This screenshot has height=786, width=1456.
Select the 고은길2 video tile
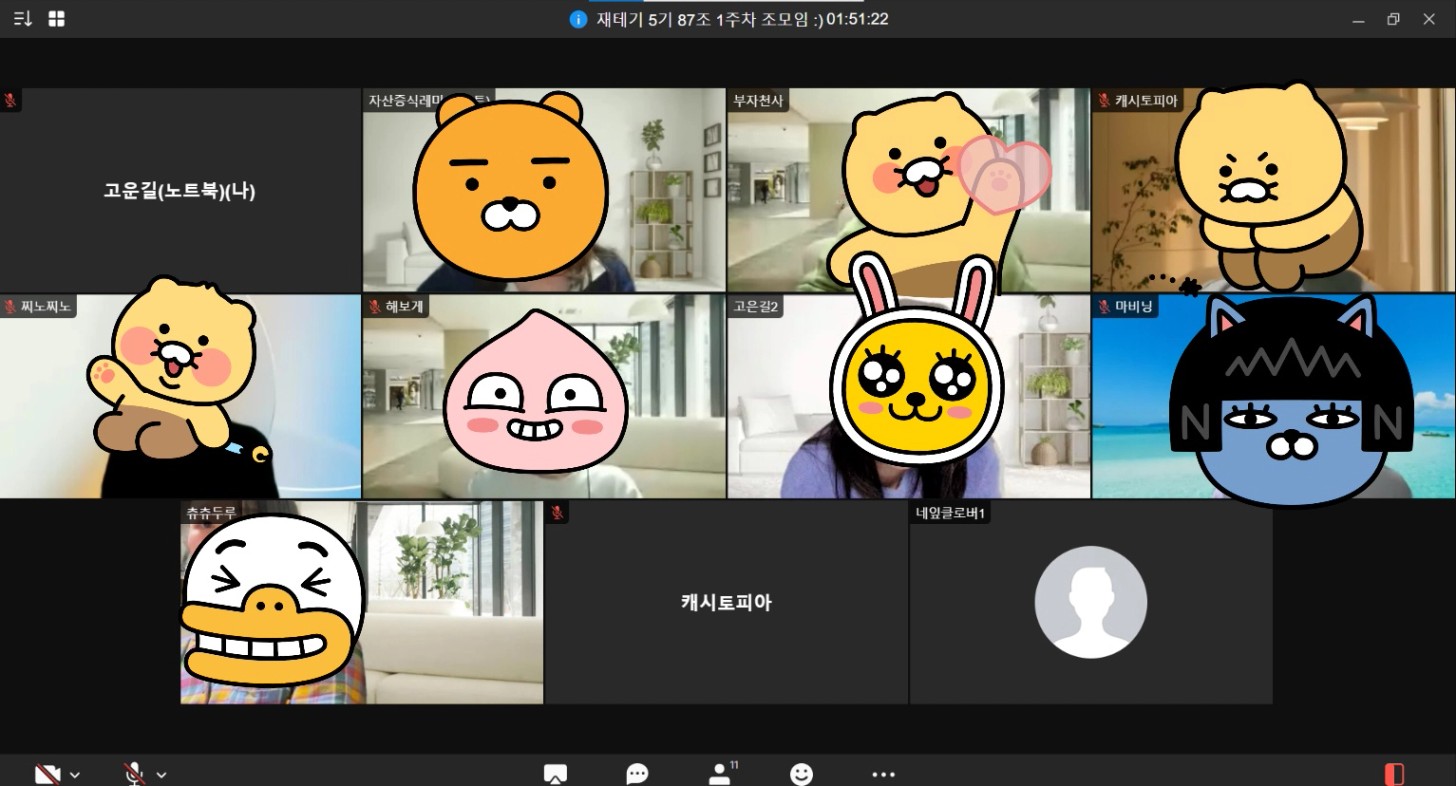pyautogui.click(x=908, y=396)
